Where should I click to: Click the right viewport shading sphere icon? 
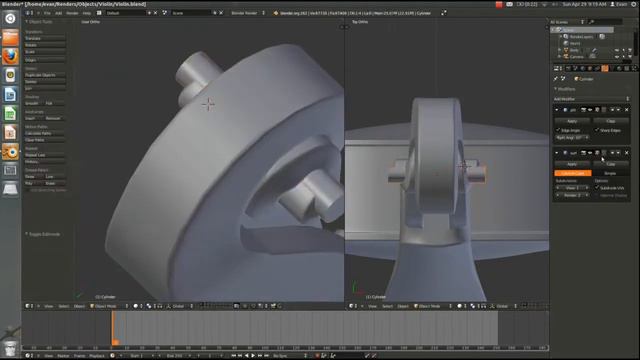point(460,306)
